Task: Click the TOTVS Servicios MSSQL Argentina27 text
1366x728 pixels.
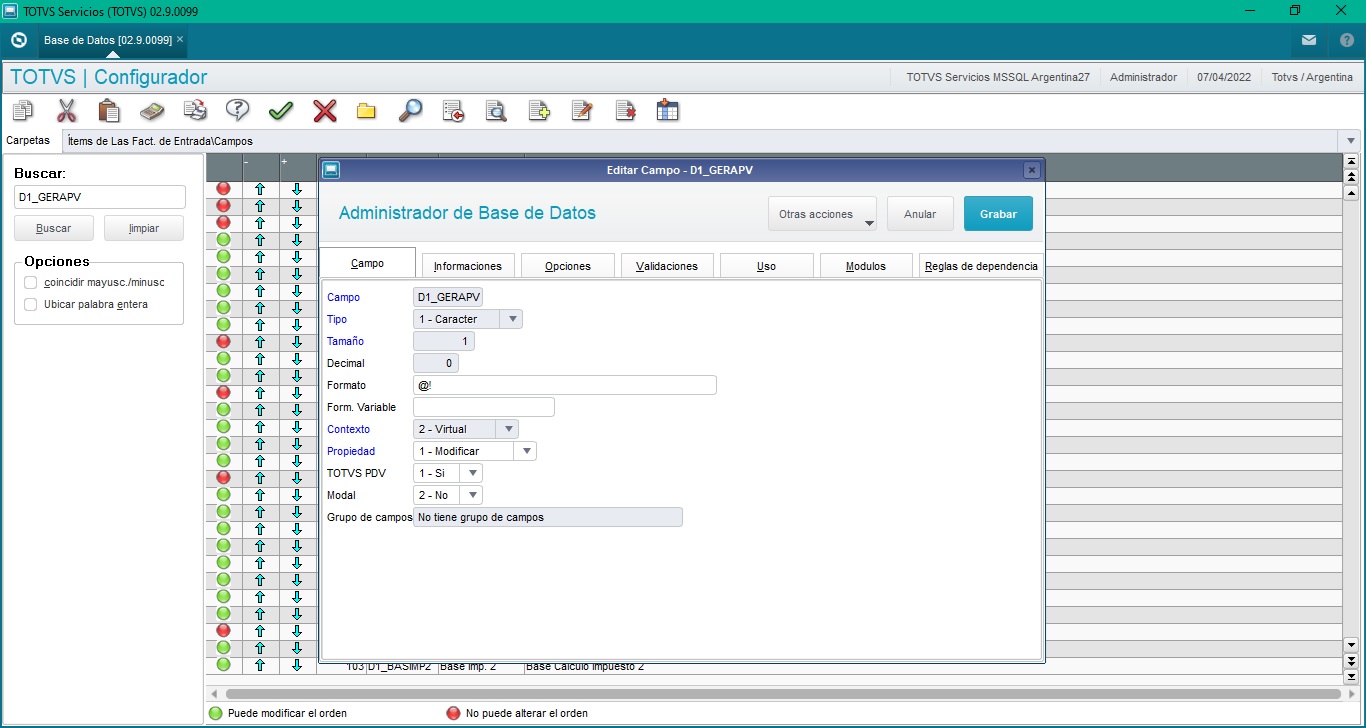Action: click(997, 77)
